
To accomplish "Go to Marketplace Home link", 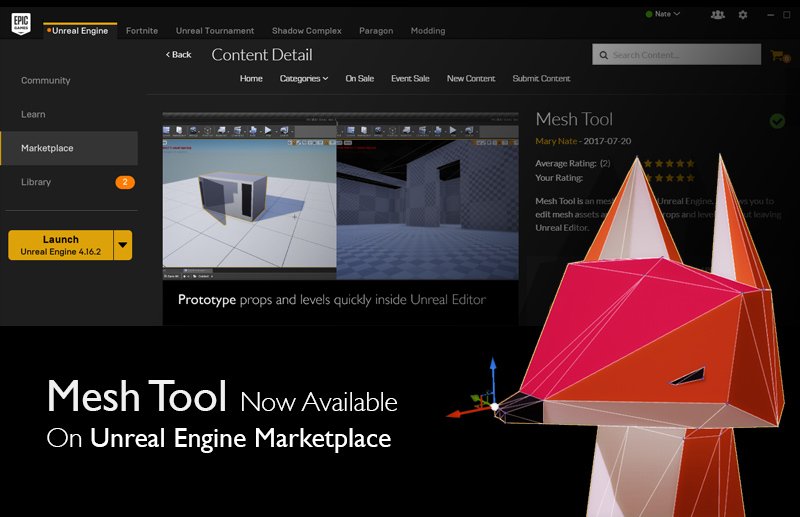I will (251, 79).
